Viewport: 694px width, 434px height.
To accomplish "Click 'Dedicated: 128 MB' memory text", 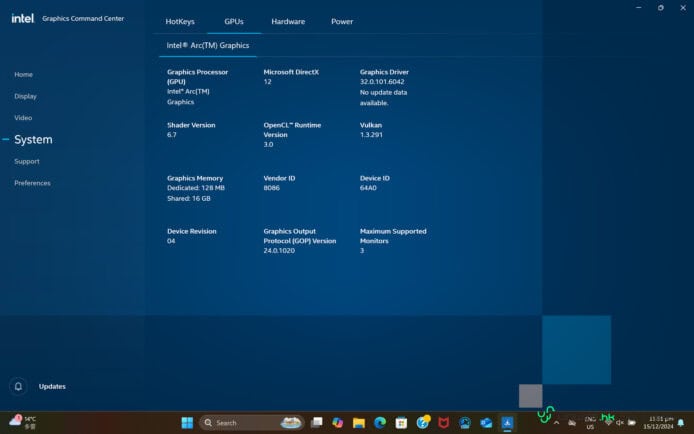I will coord(196,188).
